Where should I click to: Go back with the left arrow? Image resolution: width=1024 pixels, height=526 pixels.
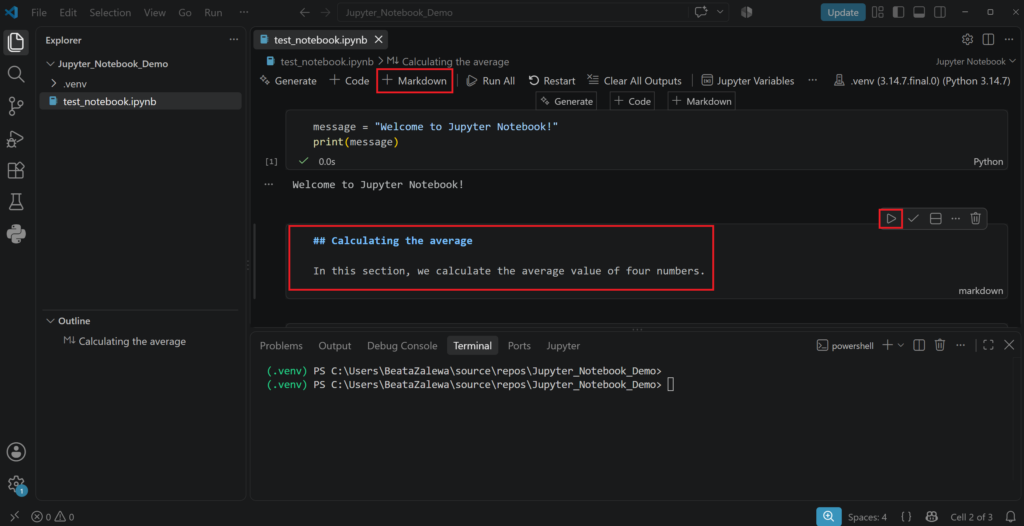tap(305, 12)
